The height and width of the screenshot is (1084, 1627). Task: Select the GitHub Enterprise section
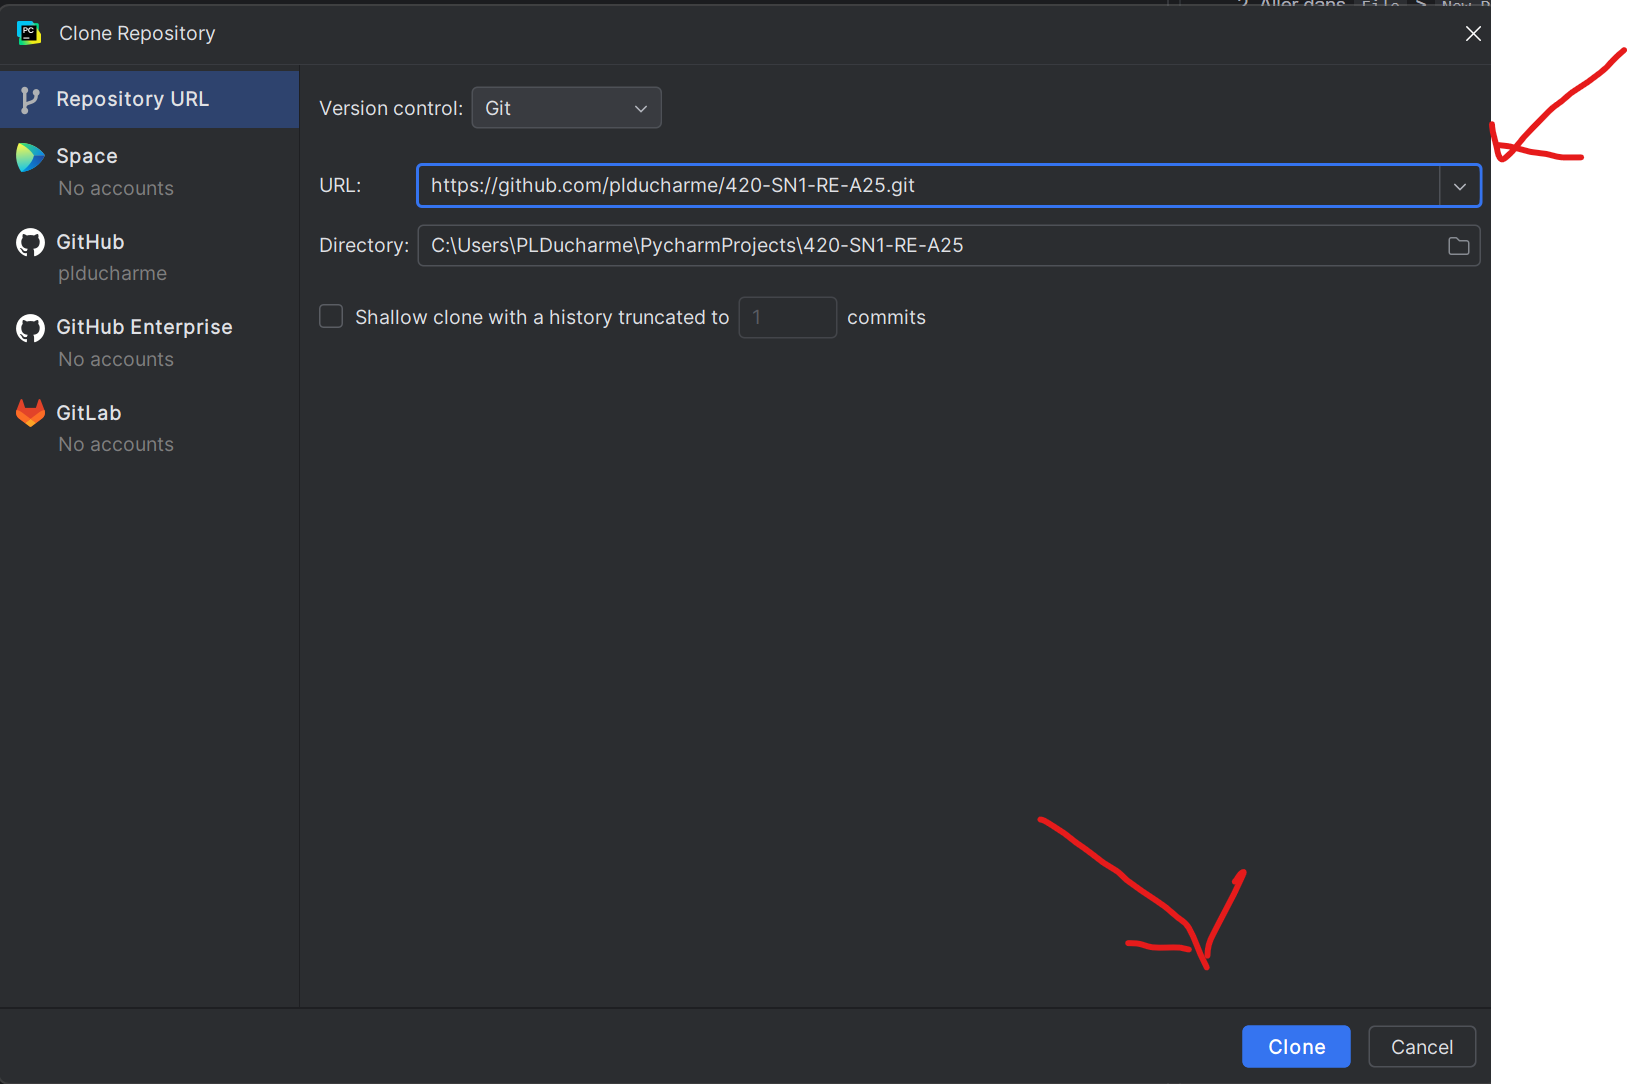[150, 342]
